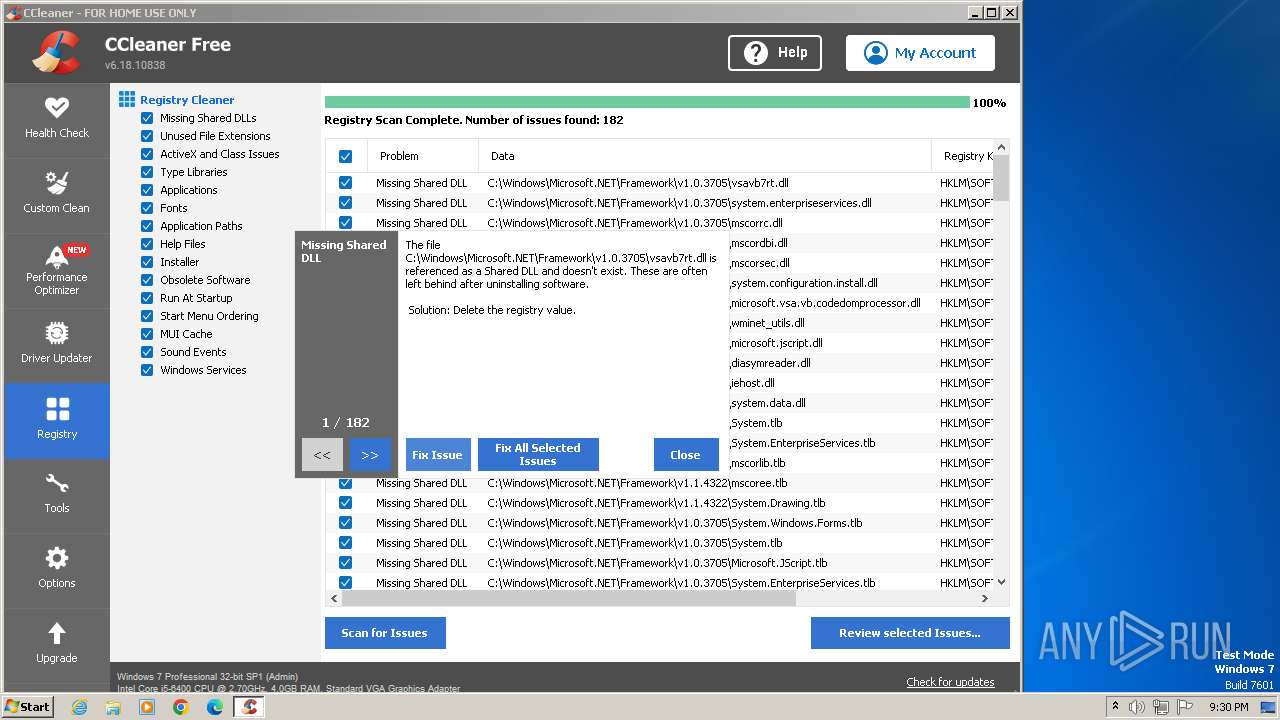Select Registry Cleaner tree heading
This screenshot has height=720, width=1280.
(x=187, y=100)
